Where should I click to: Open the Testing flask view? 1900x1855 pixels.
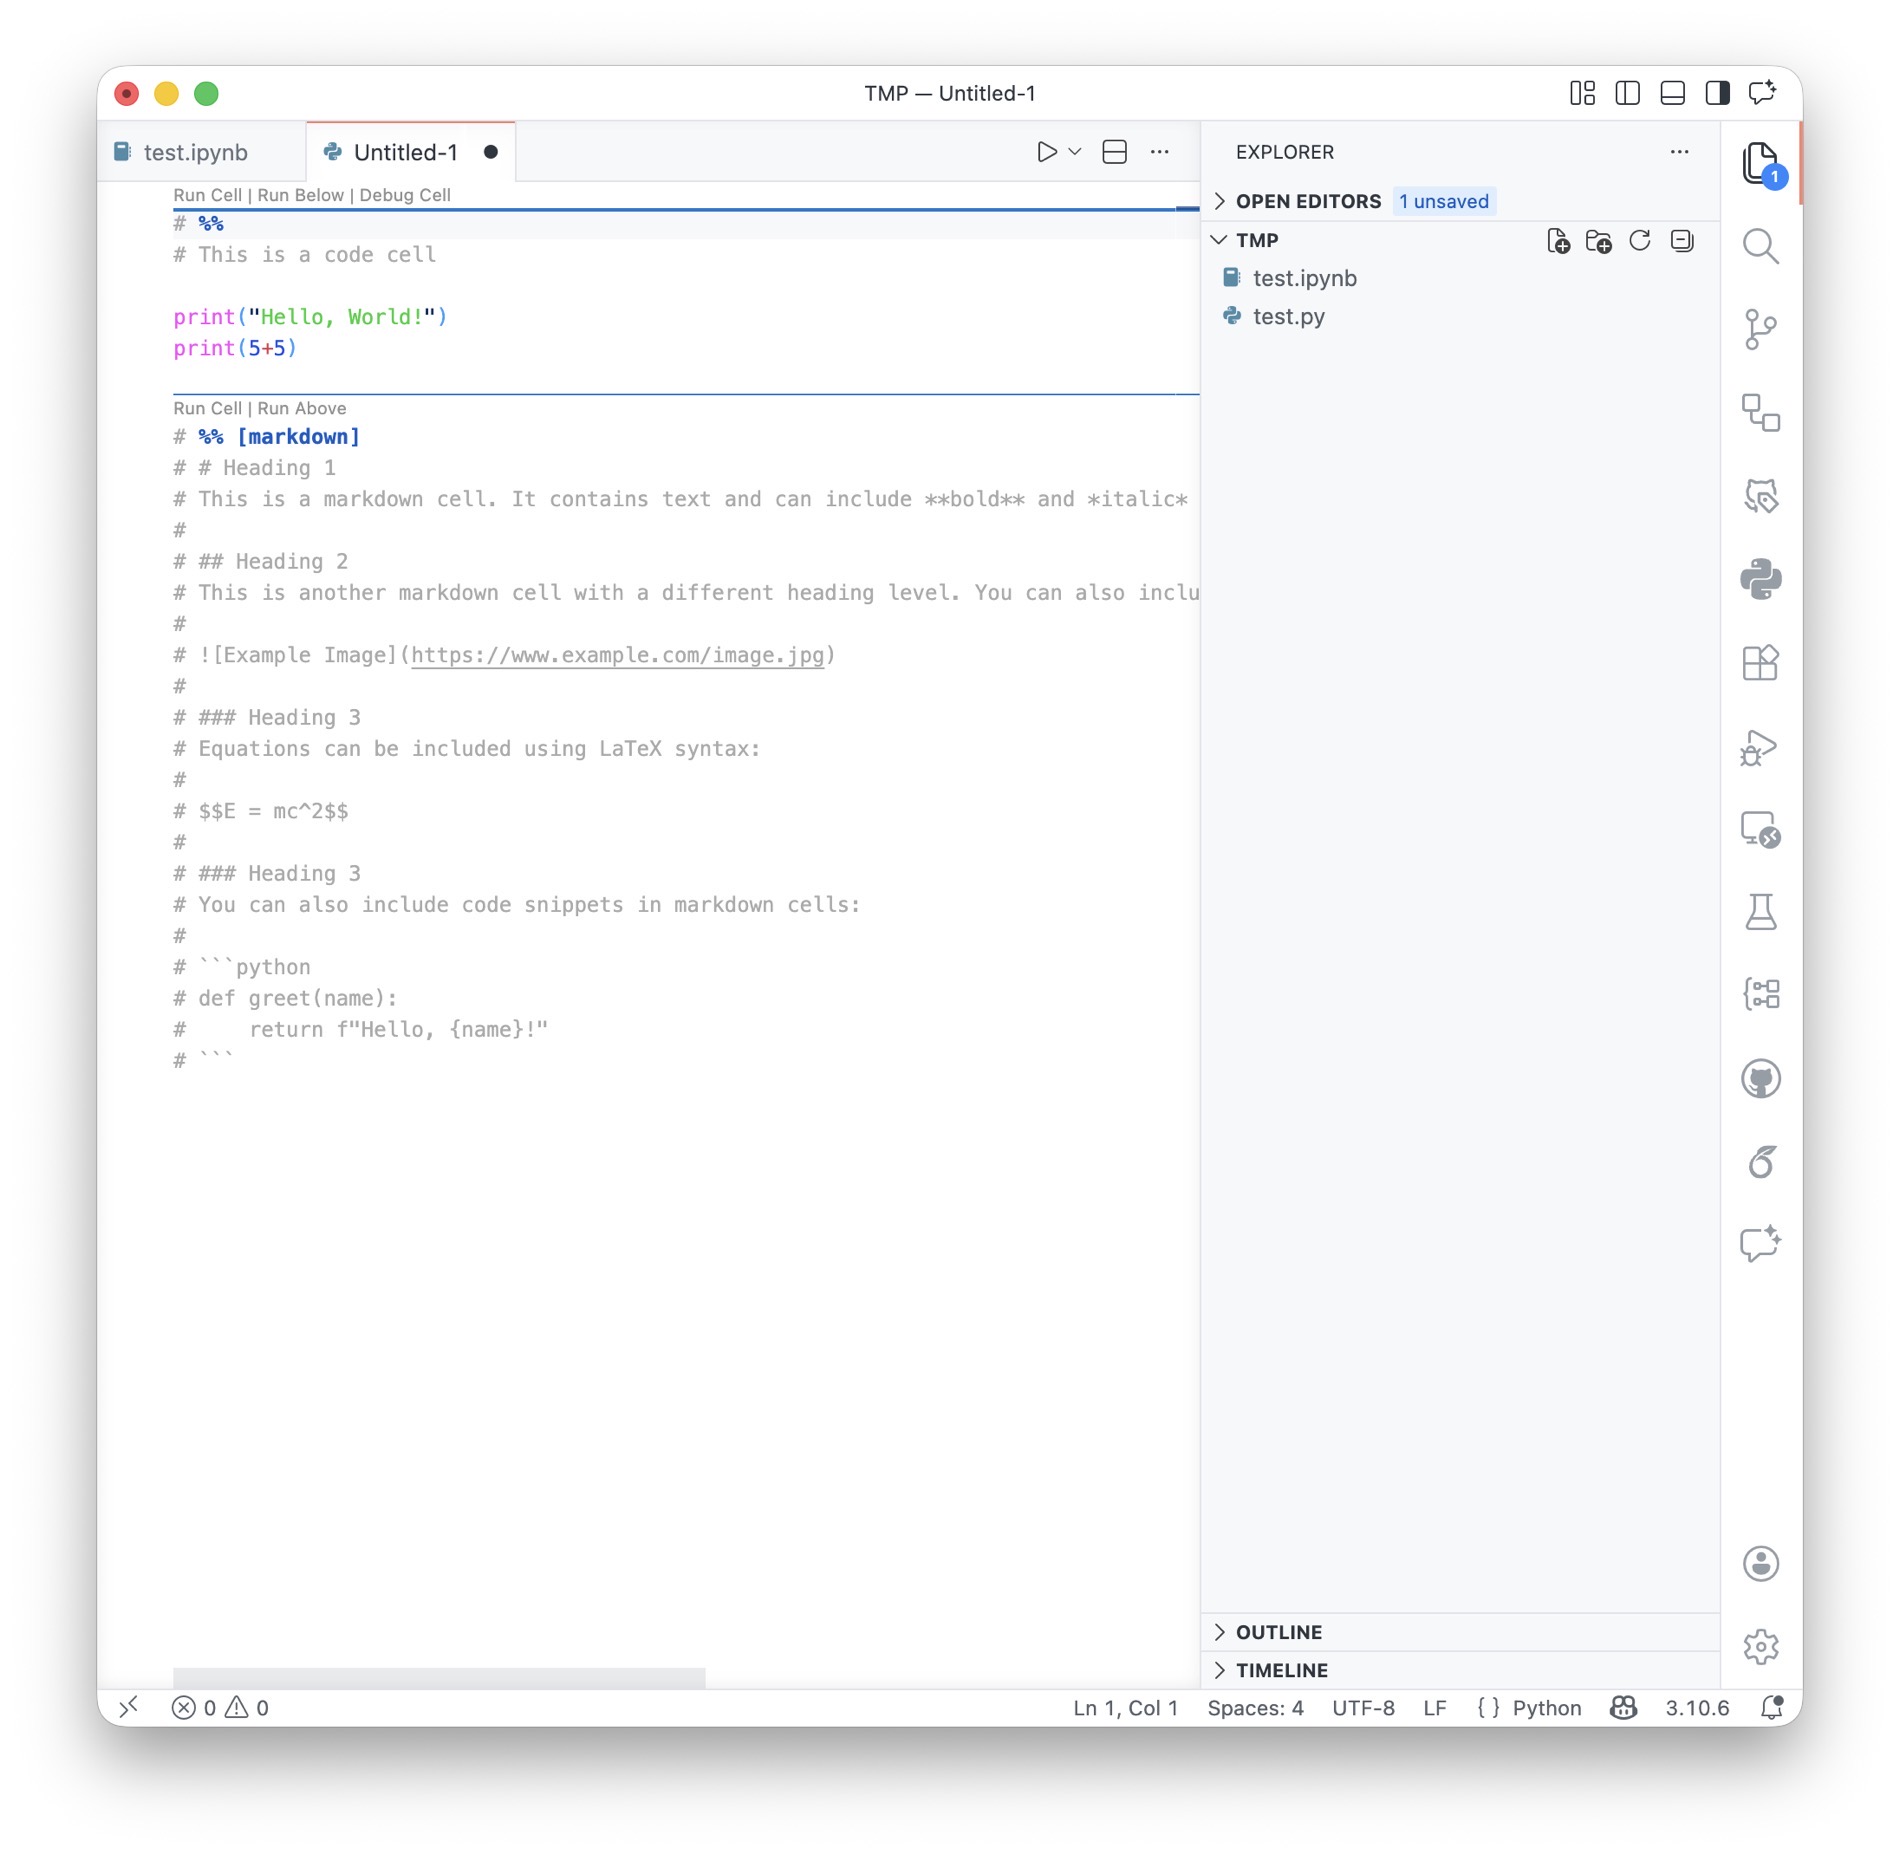[x=1760, y=912]
